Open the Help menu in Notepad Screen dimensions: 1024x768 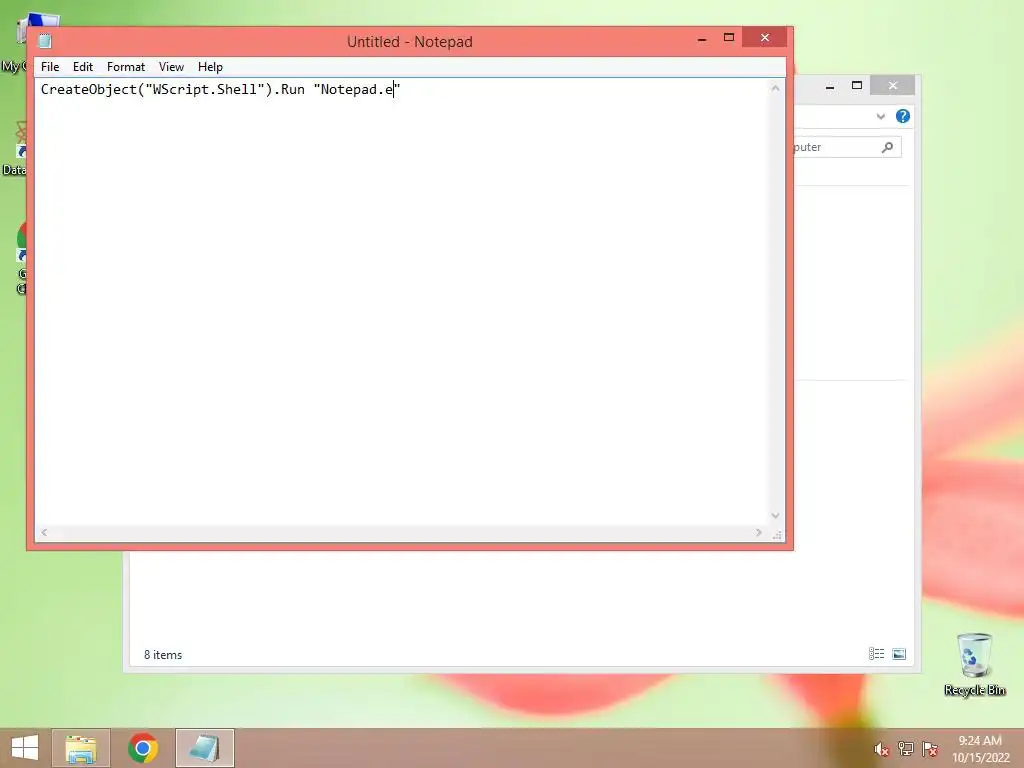pyautogui.click(x=210, y=67)
